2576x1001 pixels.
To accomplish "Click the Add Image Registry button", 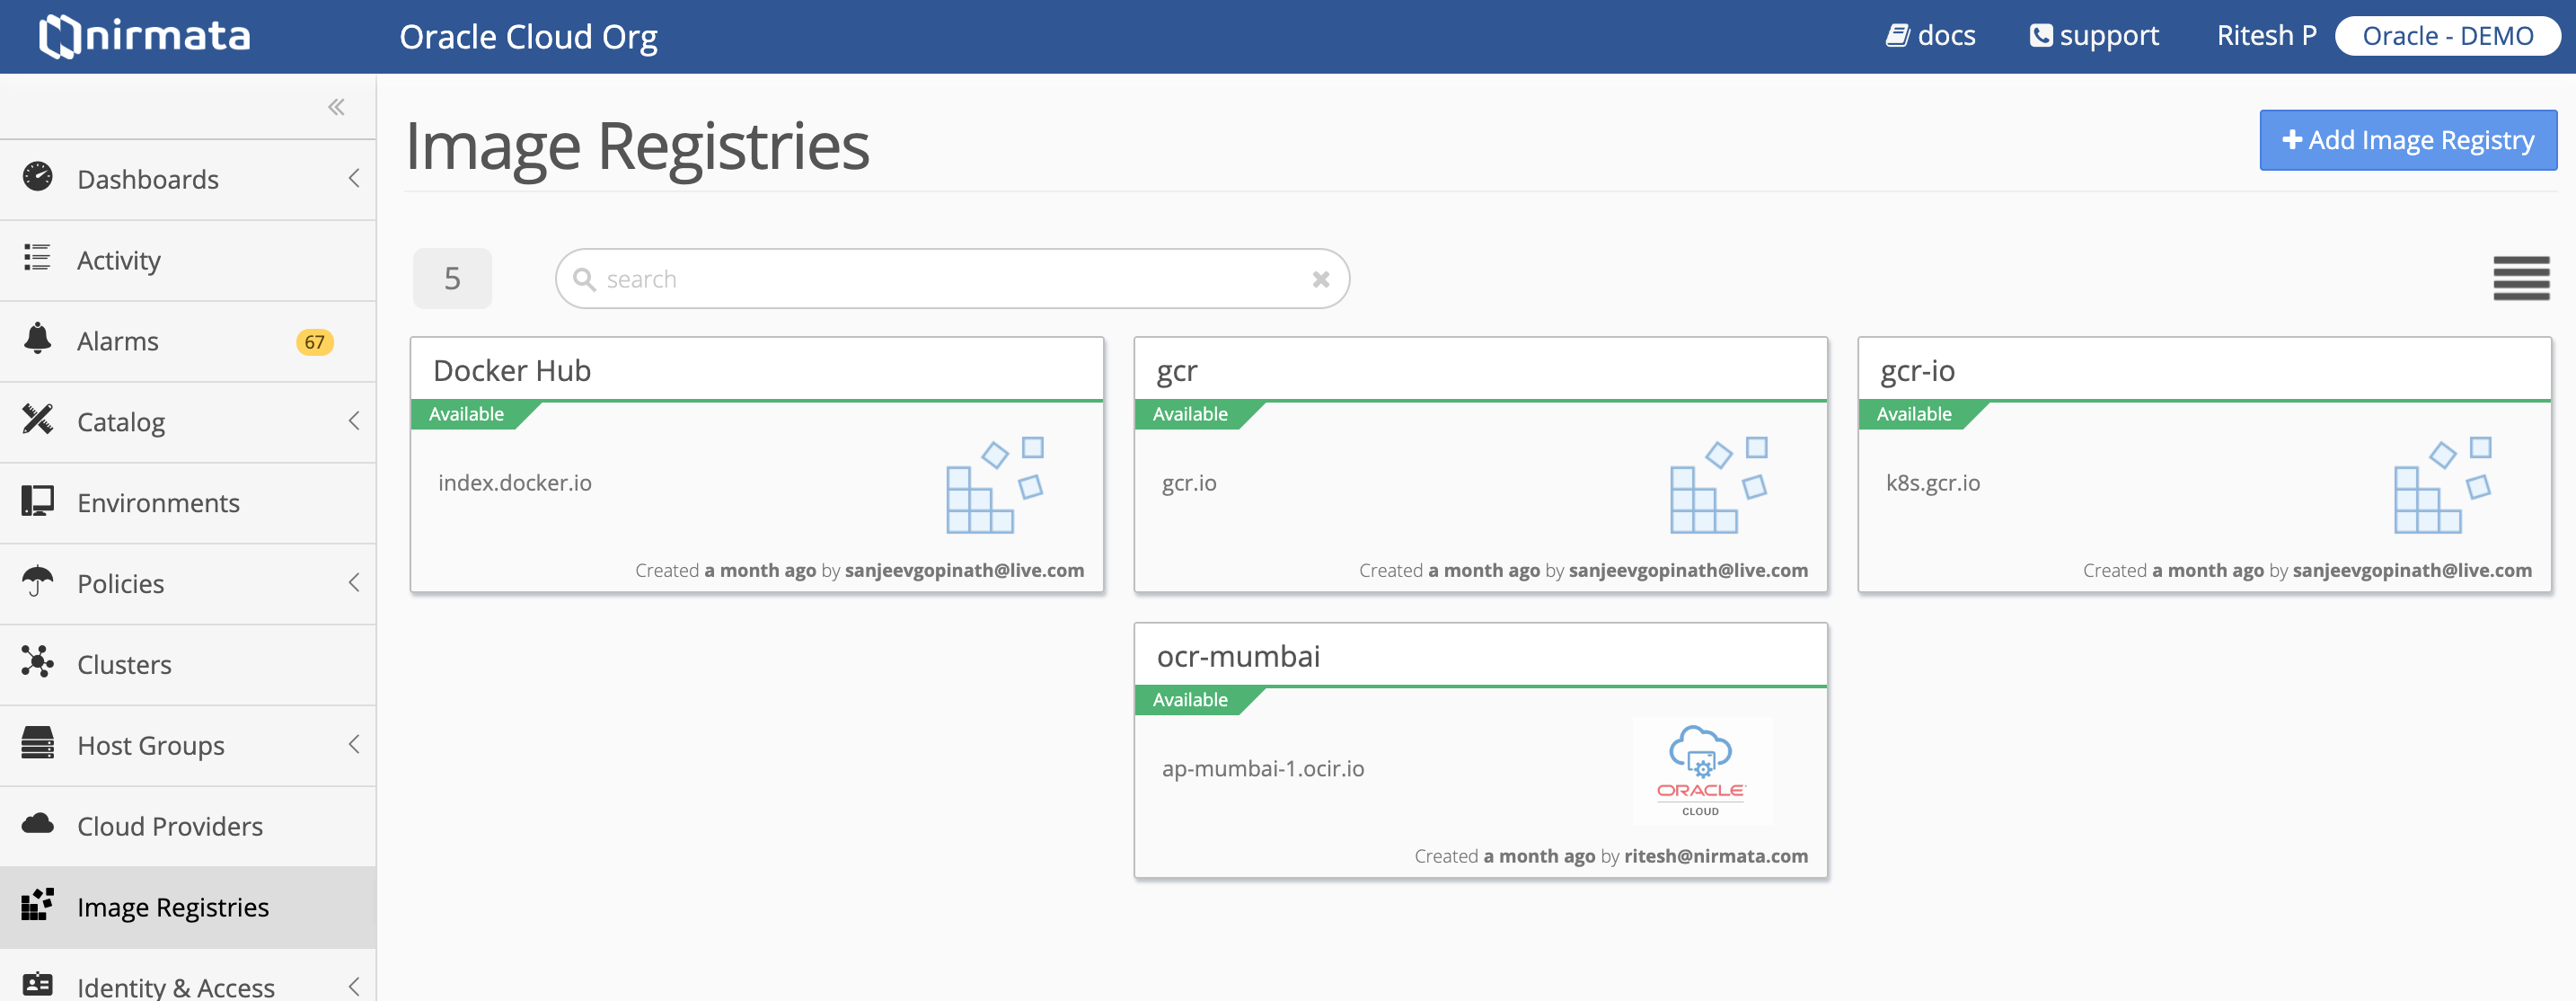I will (x=2407, y=140).
